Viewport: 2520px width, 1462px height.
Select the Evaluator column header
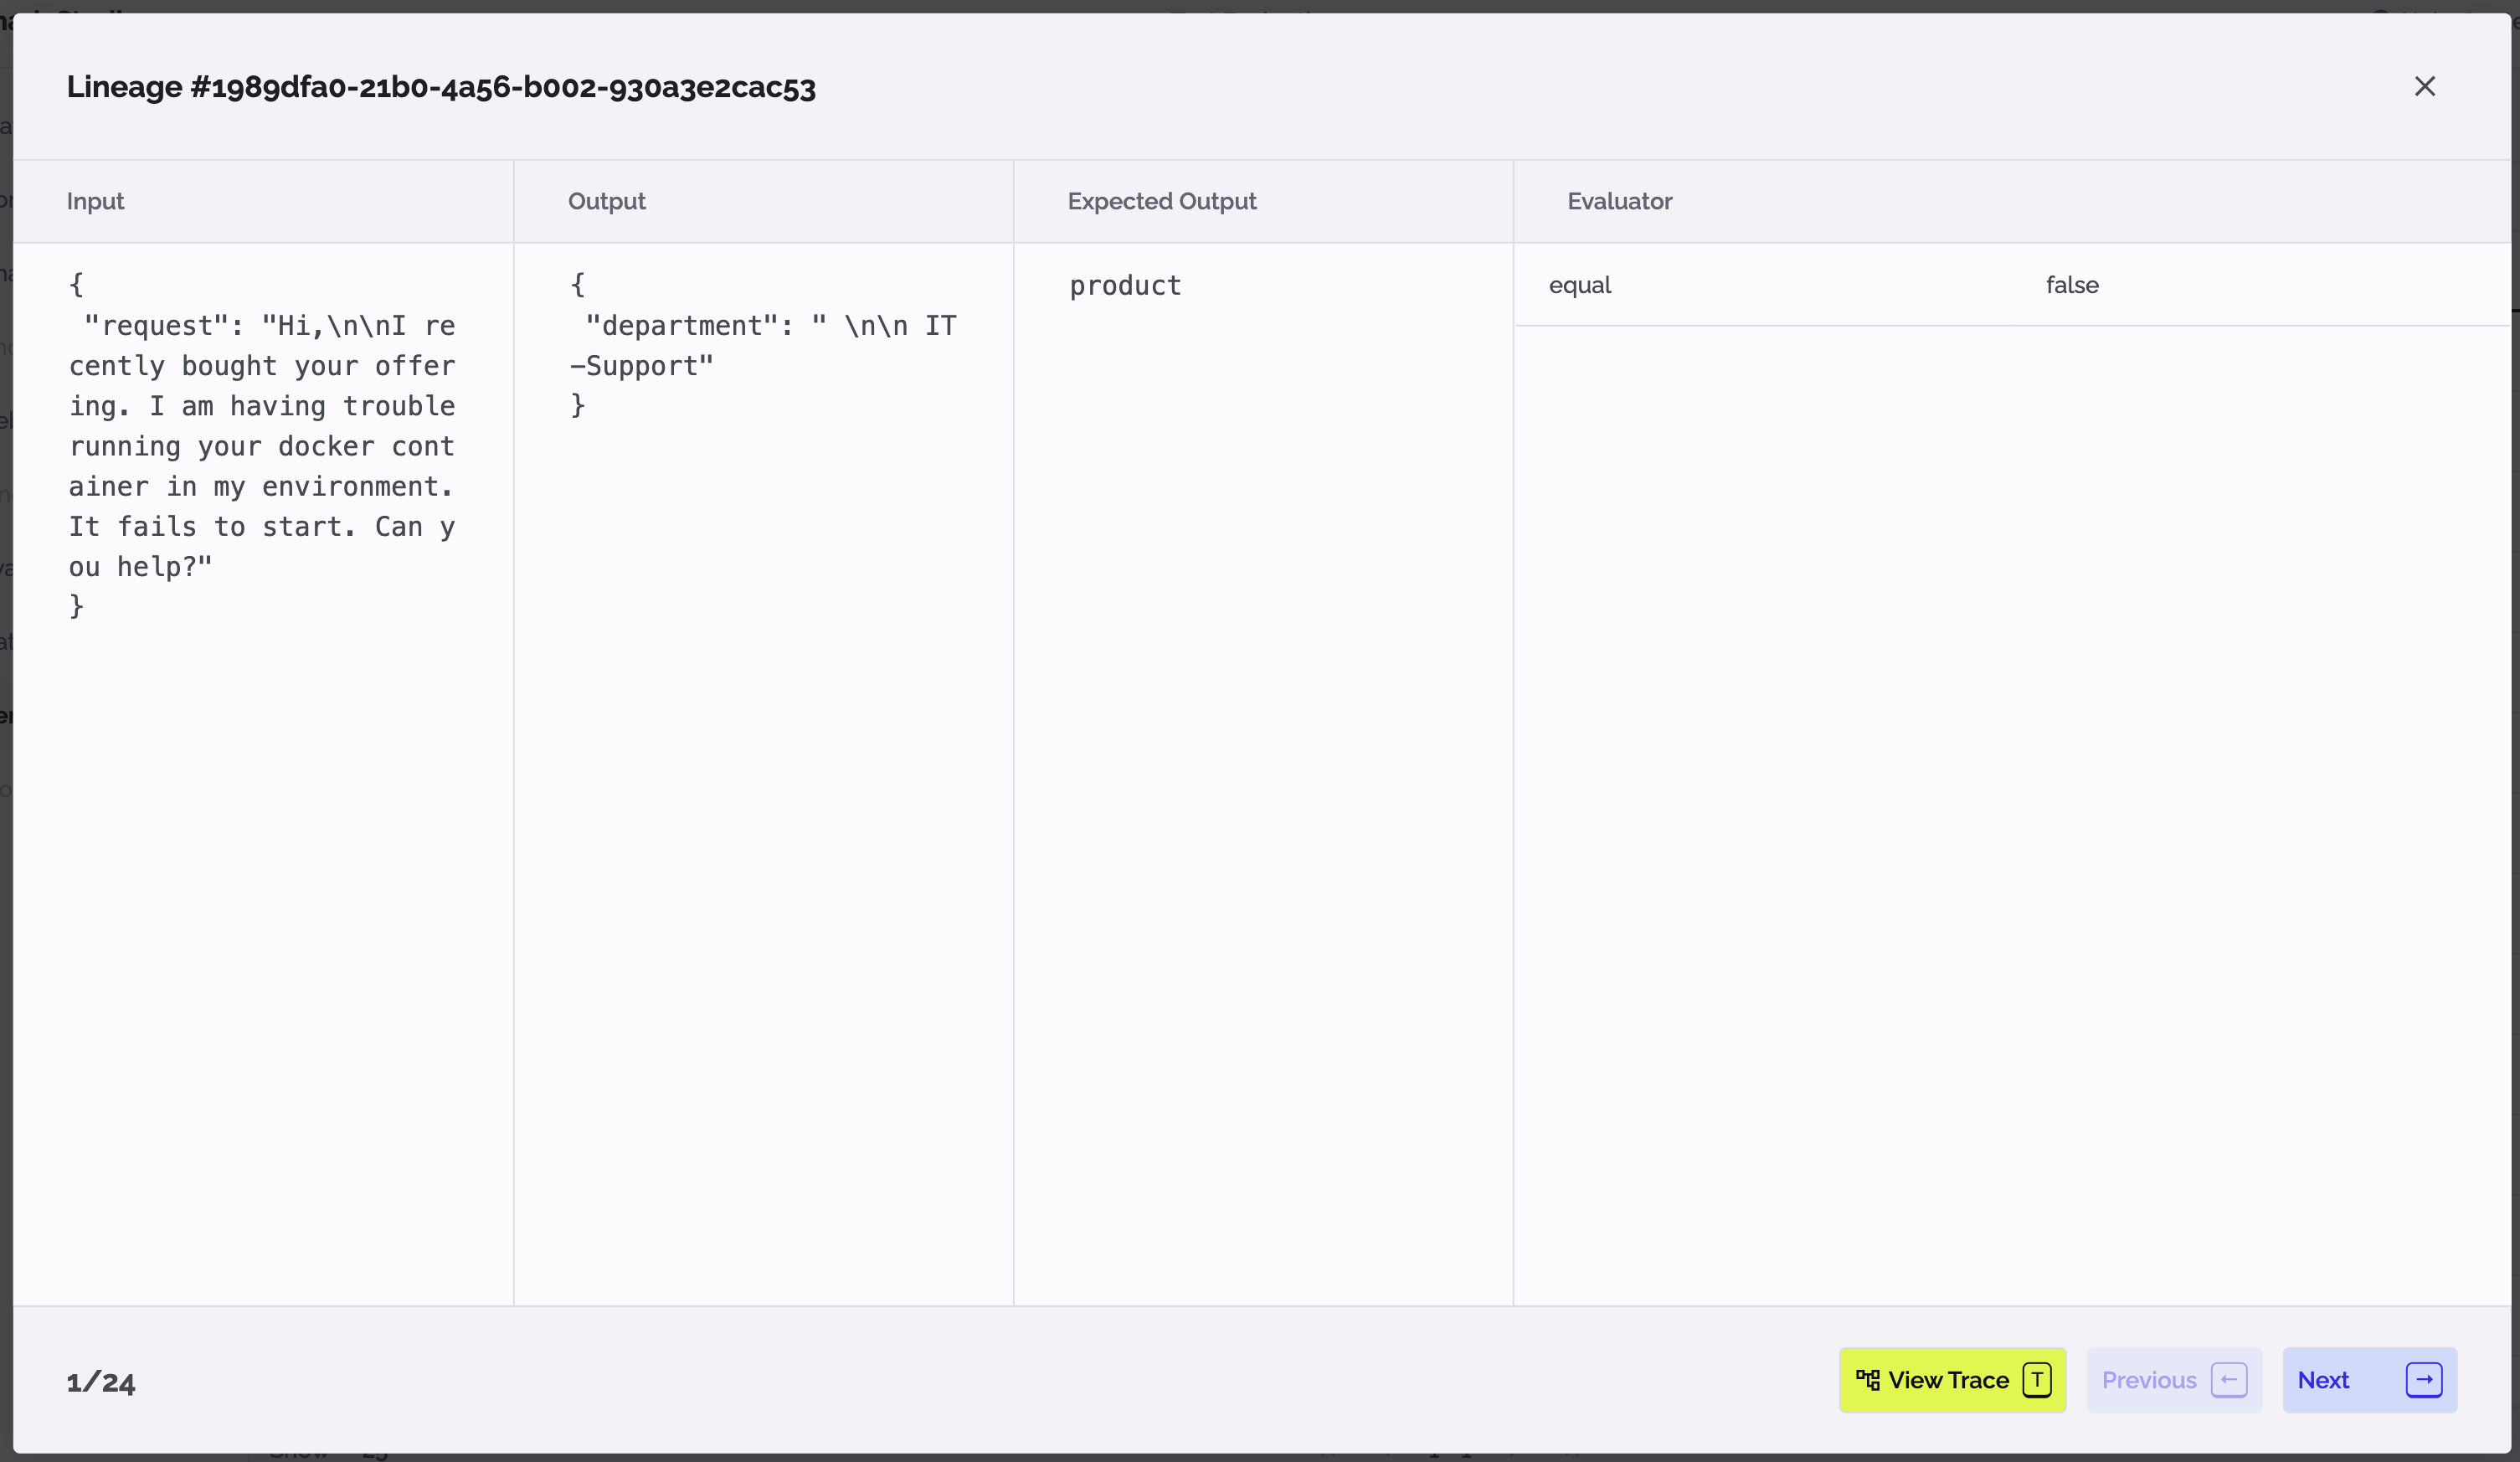(1619, 201)
